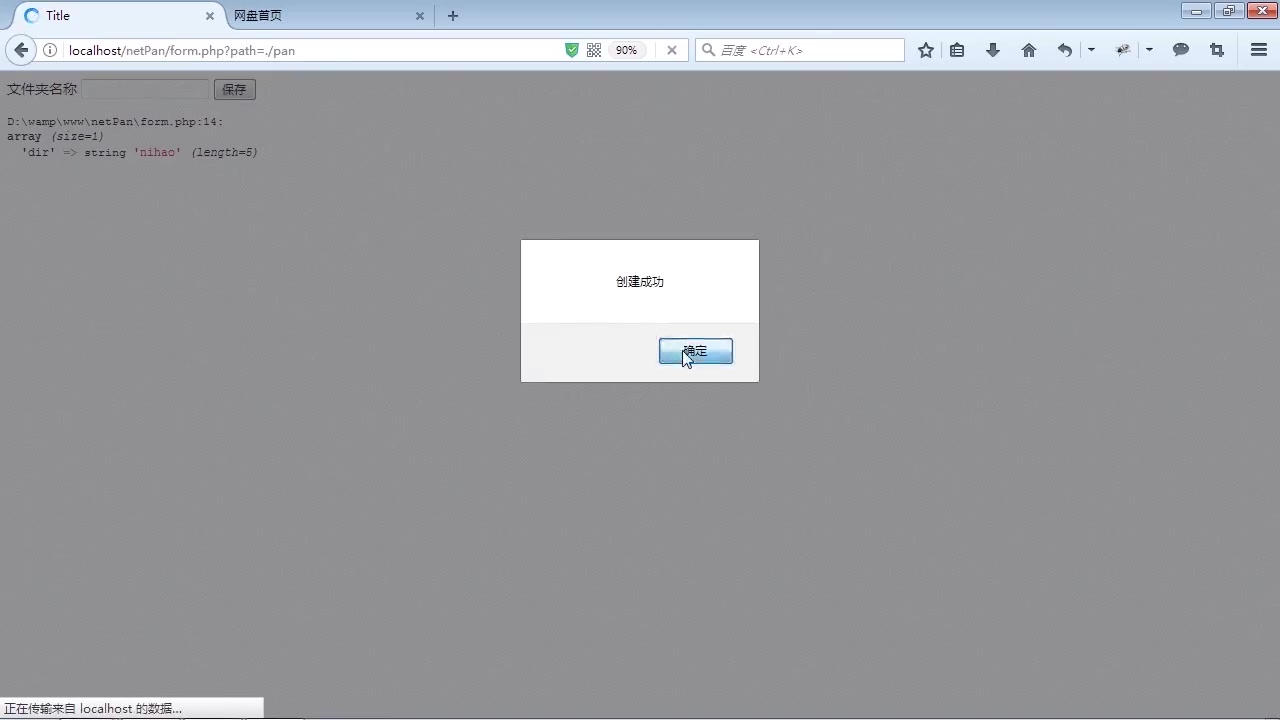Screen dimensions: 1280x720
Task: Close the Title tab
Action: 210,16
